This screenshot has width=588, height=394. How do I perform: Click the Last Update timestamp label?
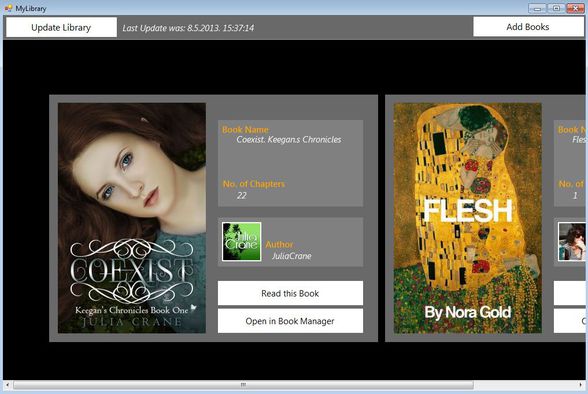pos(188,28)
